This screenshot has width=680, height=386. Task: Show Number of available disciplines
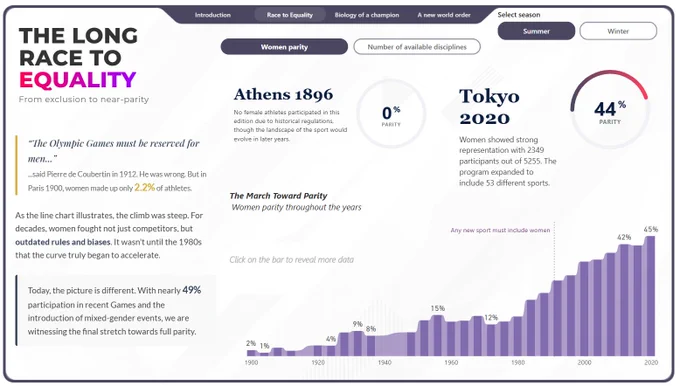pyautogui.click(x=417, y=47)
